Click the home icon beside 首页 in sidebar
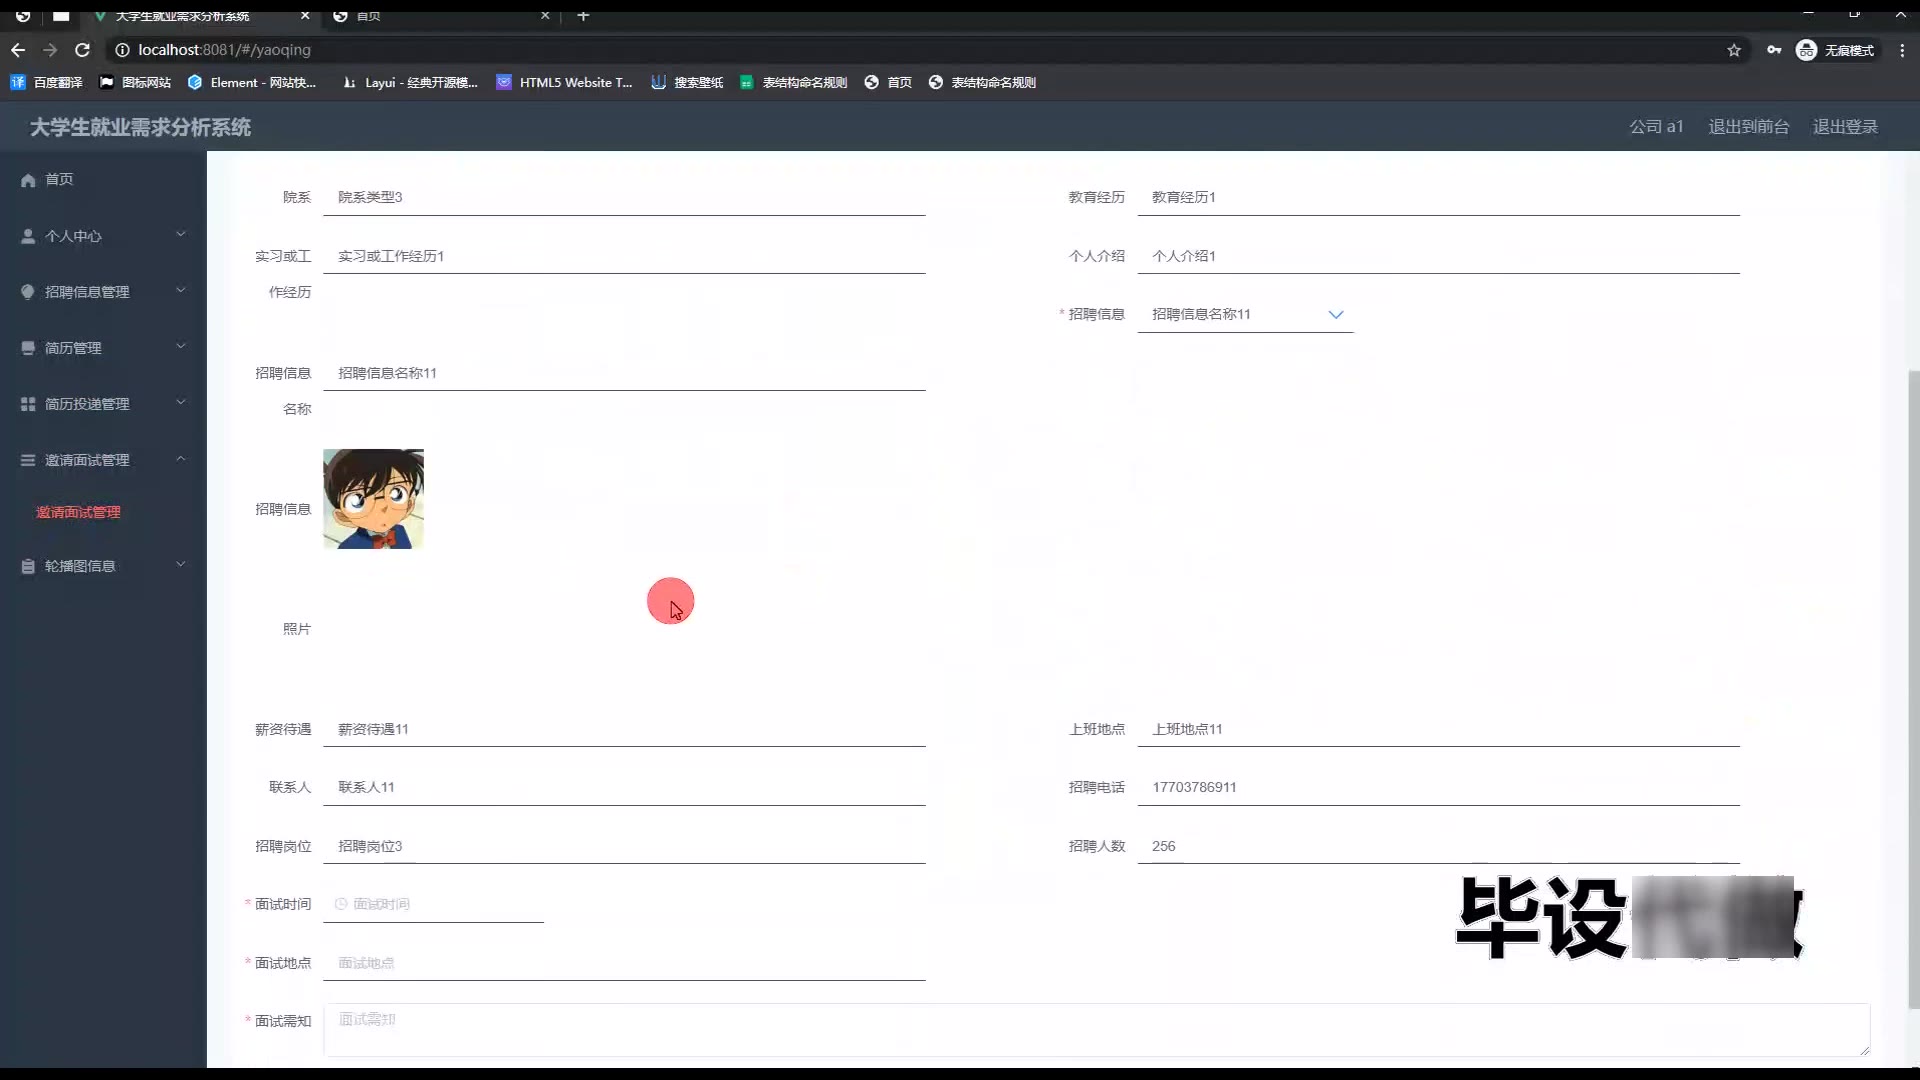 tap(28, 180)
